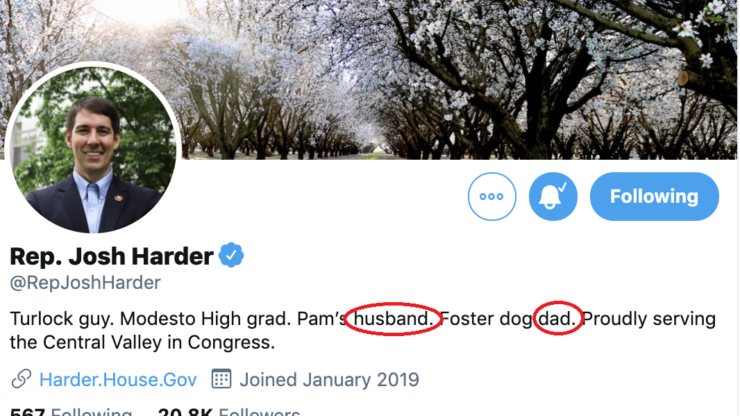Click the blue verified checkmark badge
Viewport: 740px width, 416px height.
coord(232,255)
